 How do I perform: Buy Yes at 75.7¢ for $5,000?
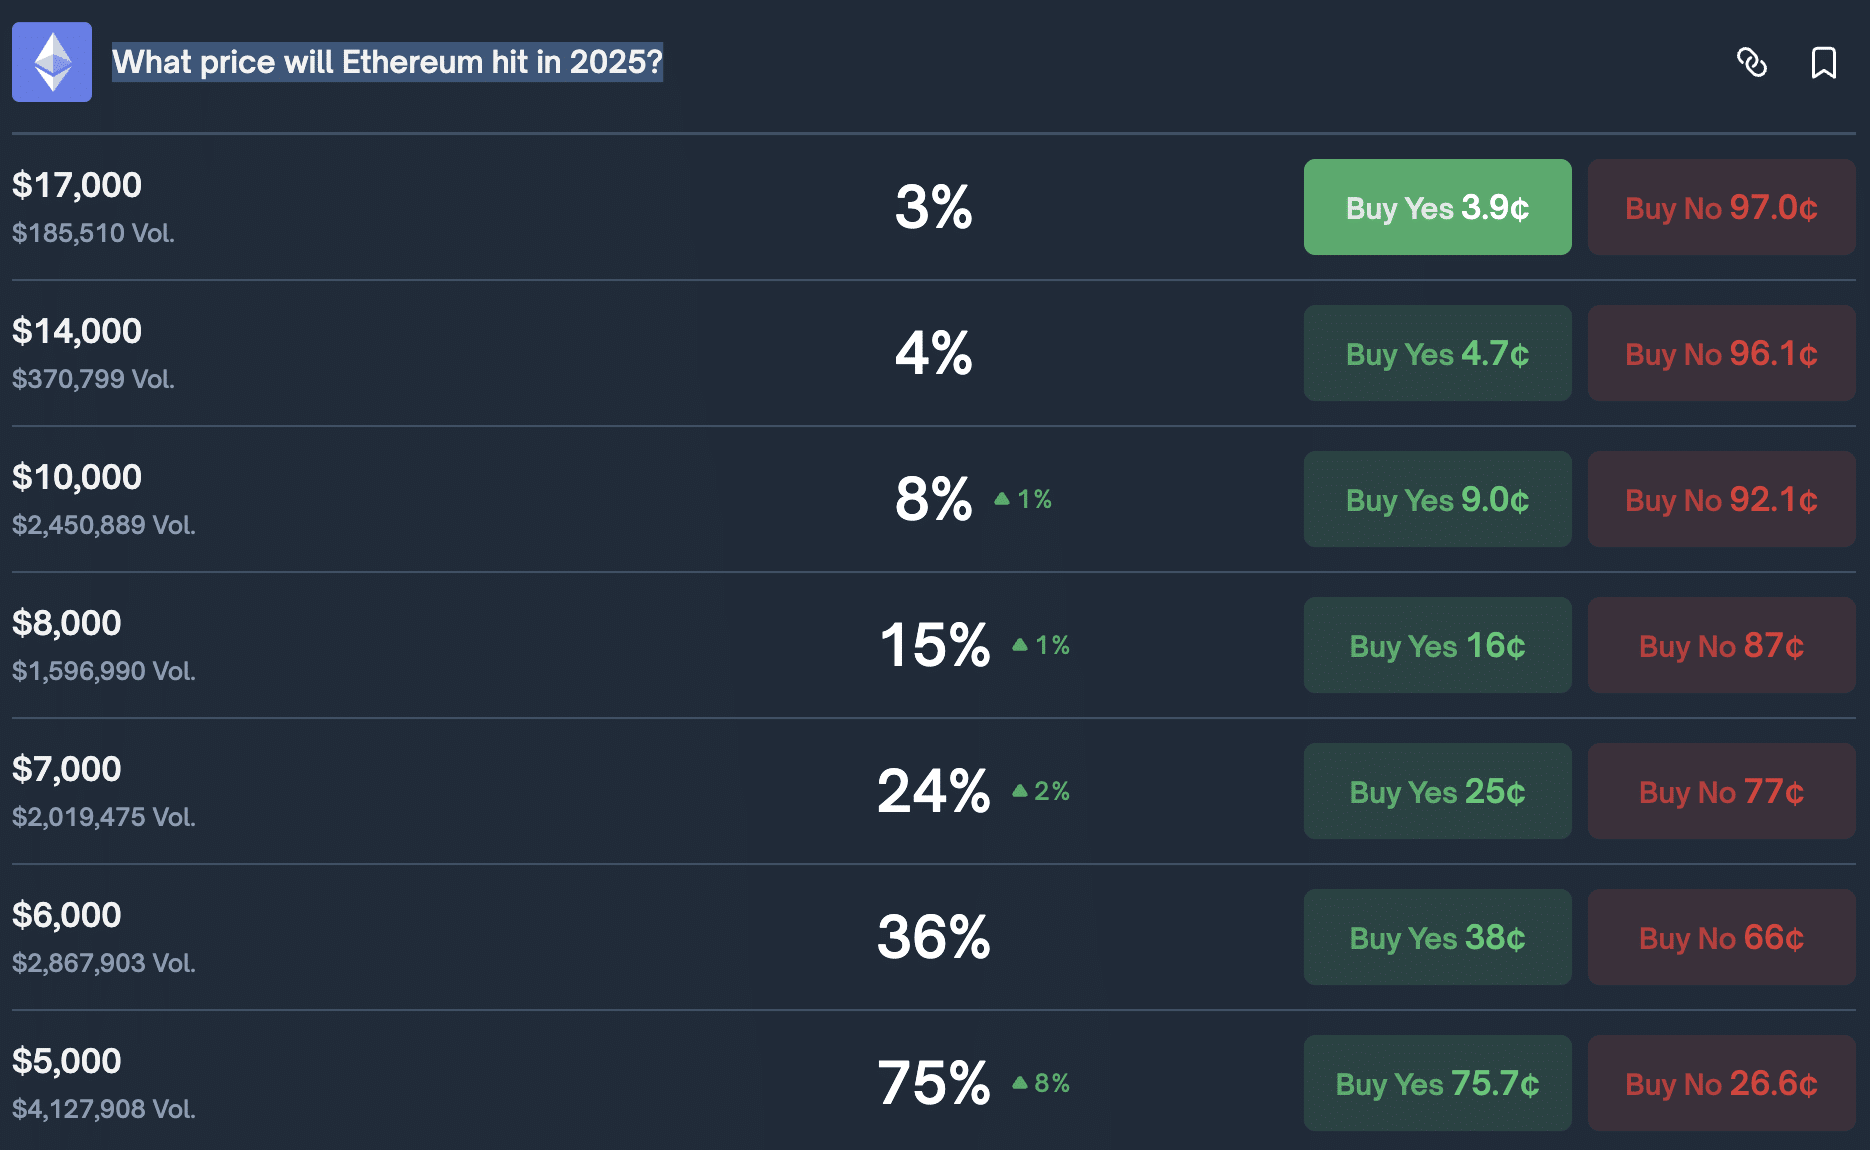1437,1083
